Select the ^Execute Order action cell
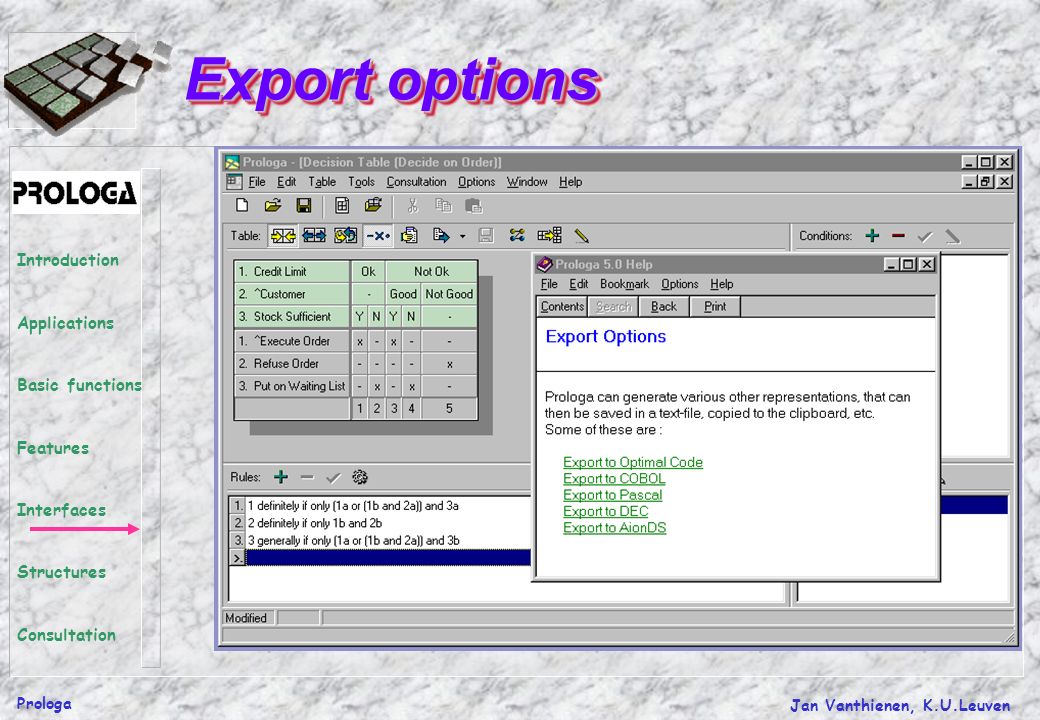The width and height of the screenshot is (1040, 720). [292, 341]
